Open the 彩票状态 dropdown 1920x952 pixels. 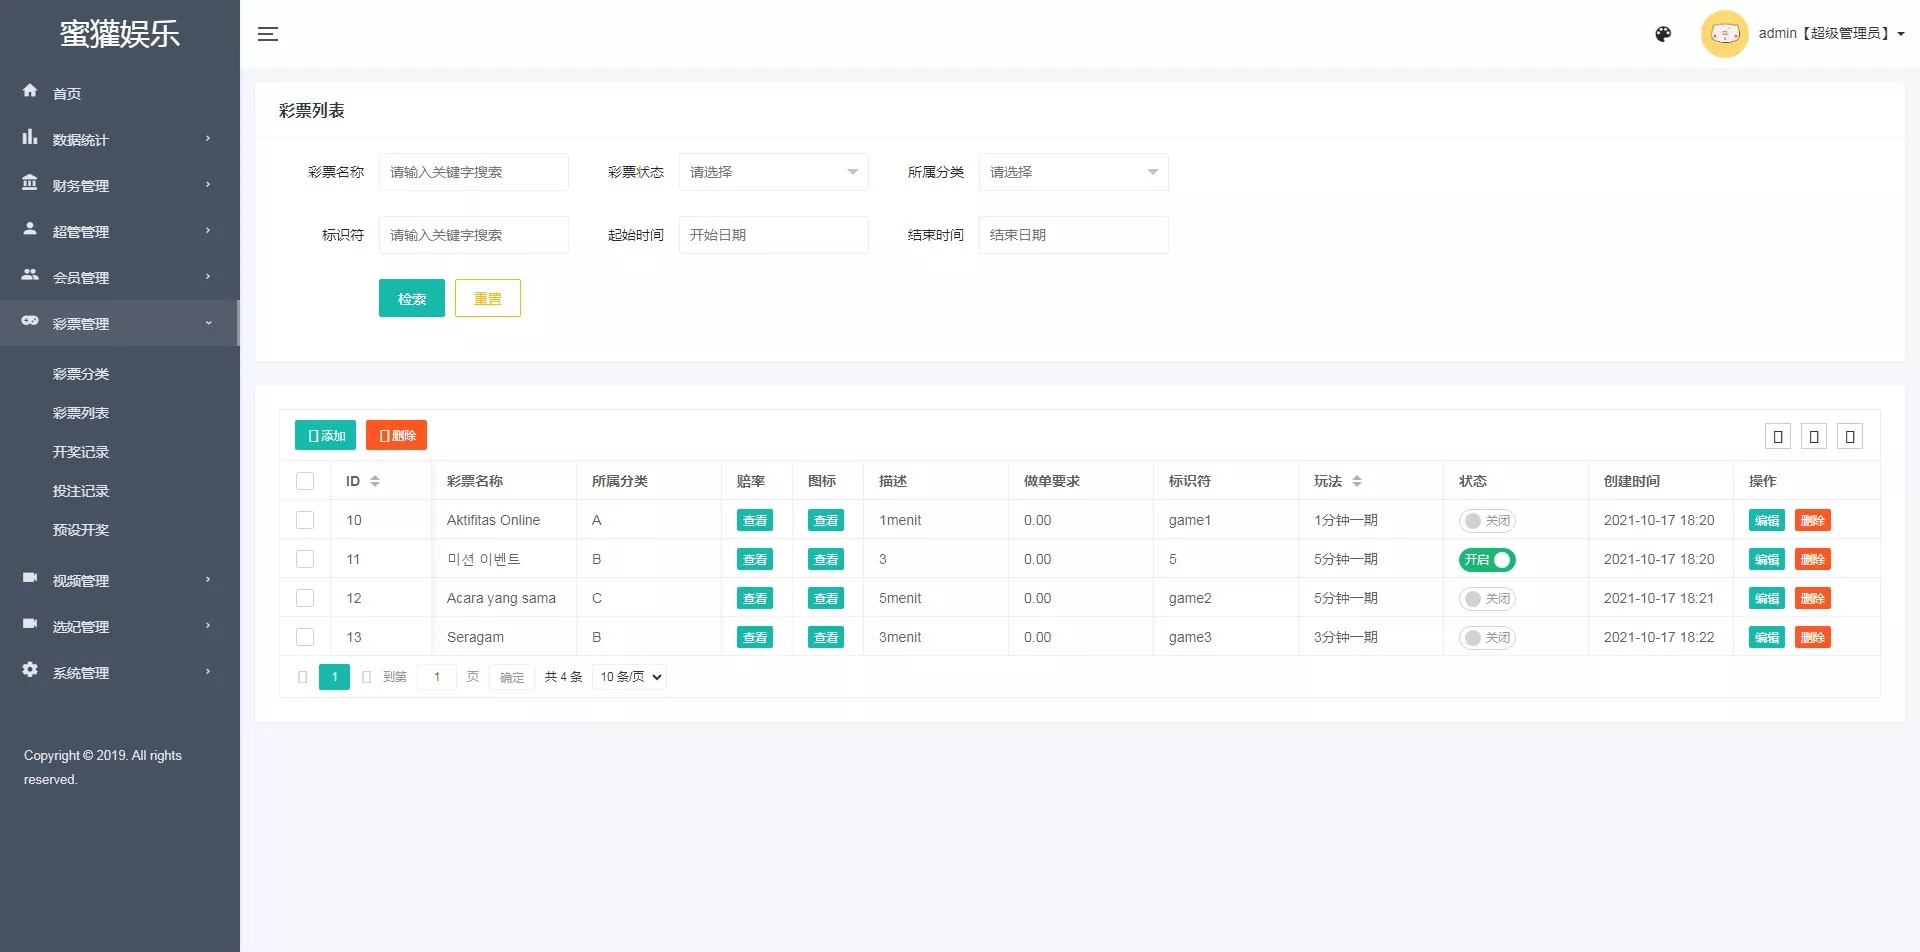coord(773,172)
